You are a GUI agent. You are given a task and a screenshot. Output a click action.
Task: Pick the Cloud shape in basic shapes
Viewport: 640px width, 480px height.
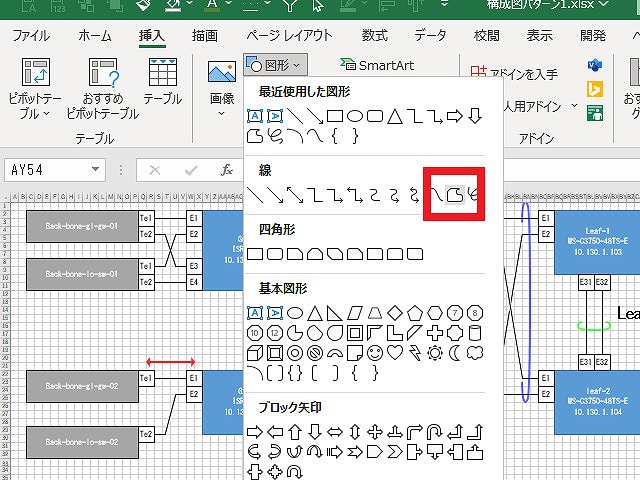pos(475,352)
